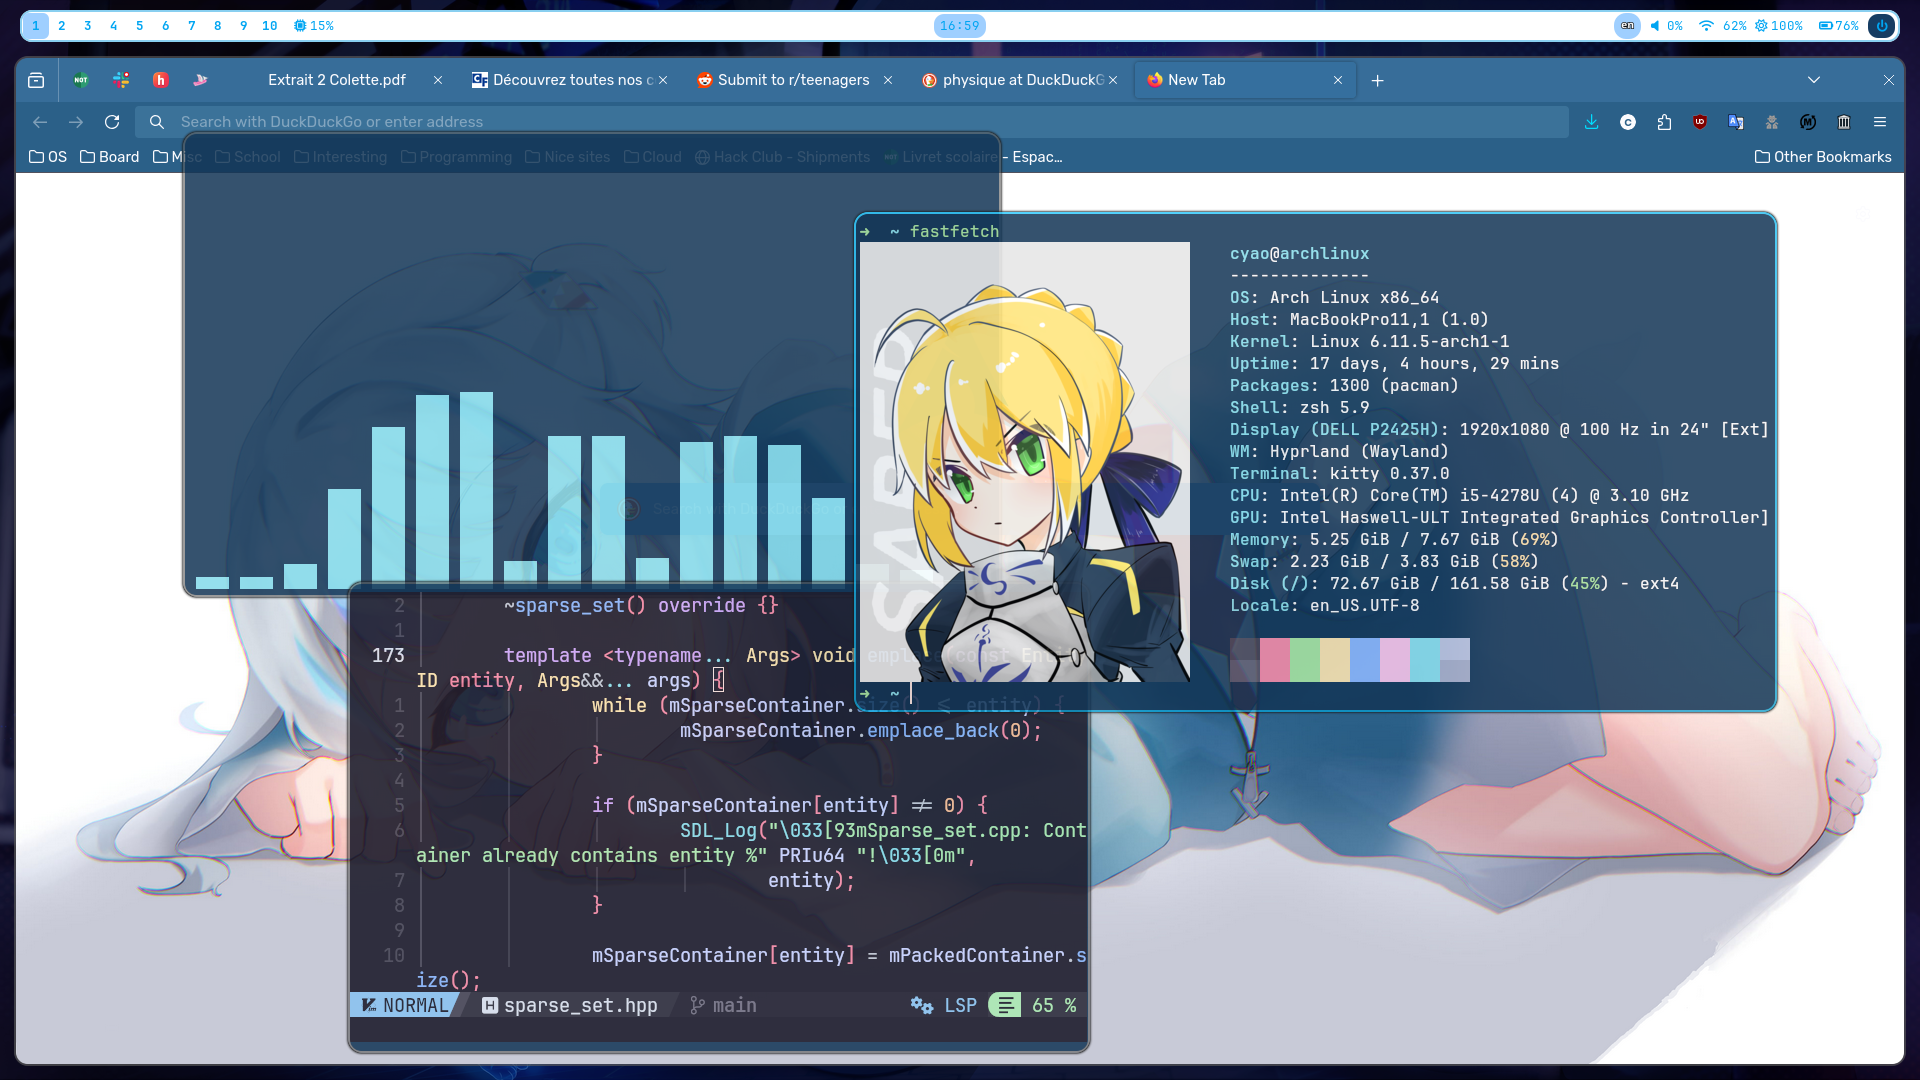This screenshot has height=1080, width=1920.
Task: Switch to workspace 5
Action: pyautogui.click(x=140, y=26)
